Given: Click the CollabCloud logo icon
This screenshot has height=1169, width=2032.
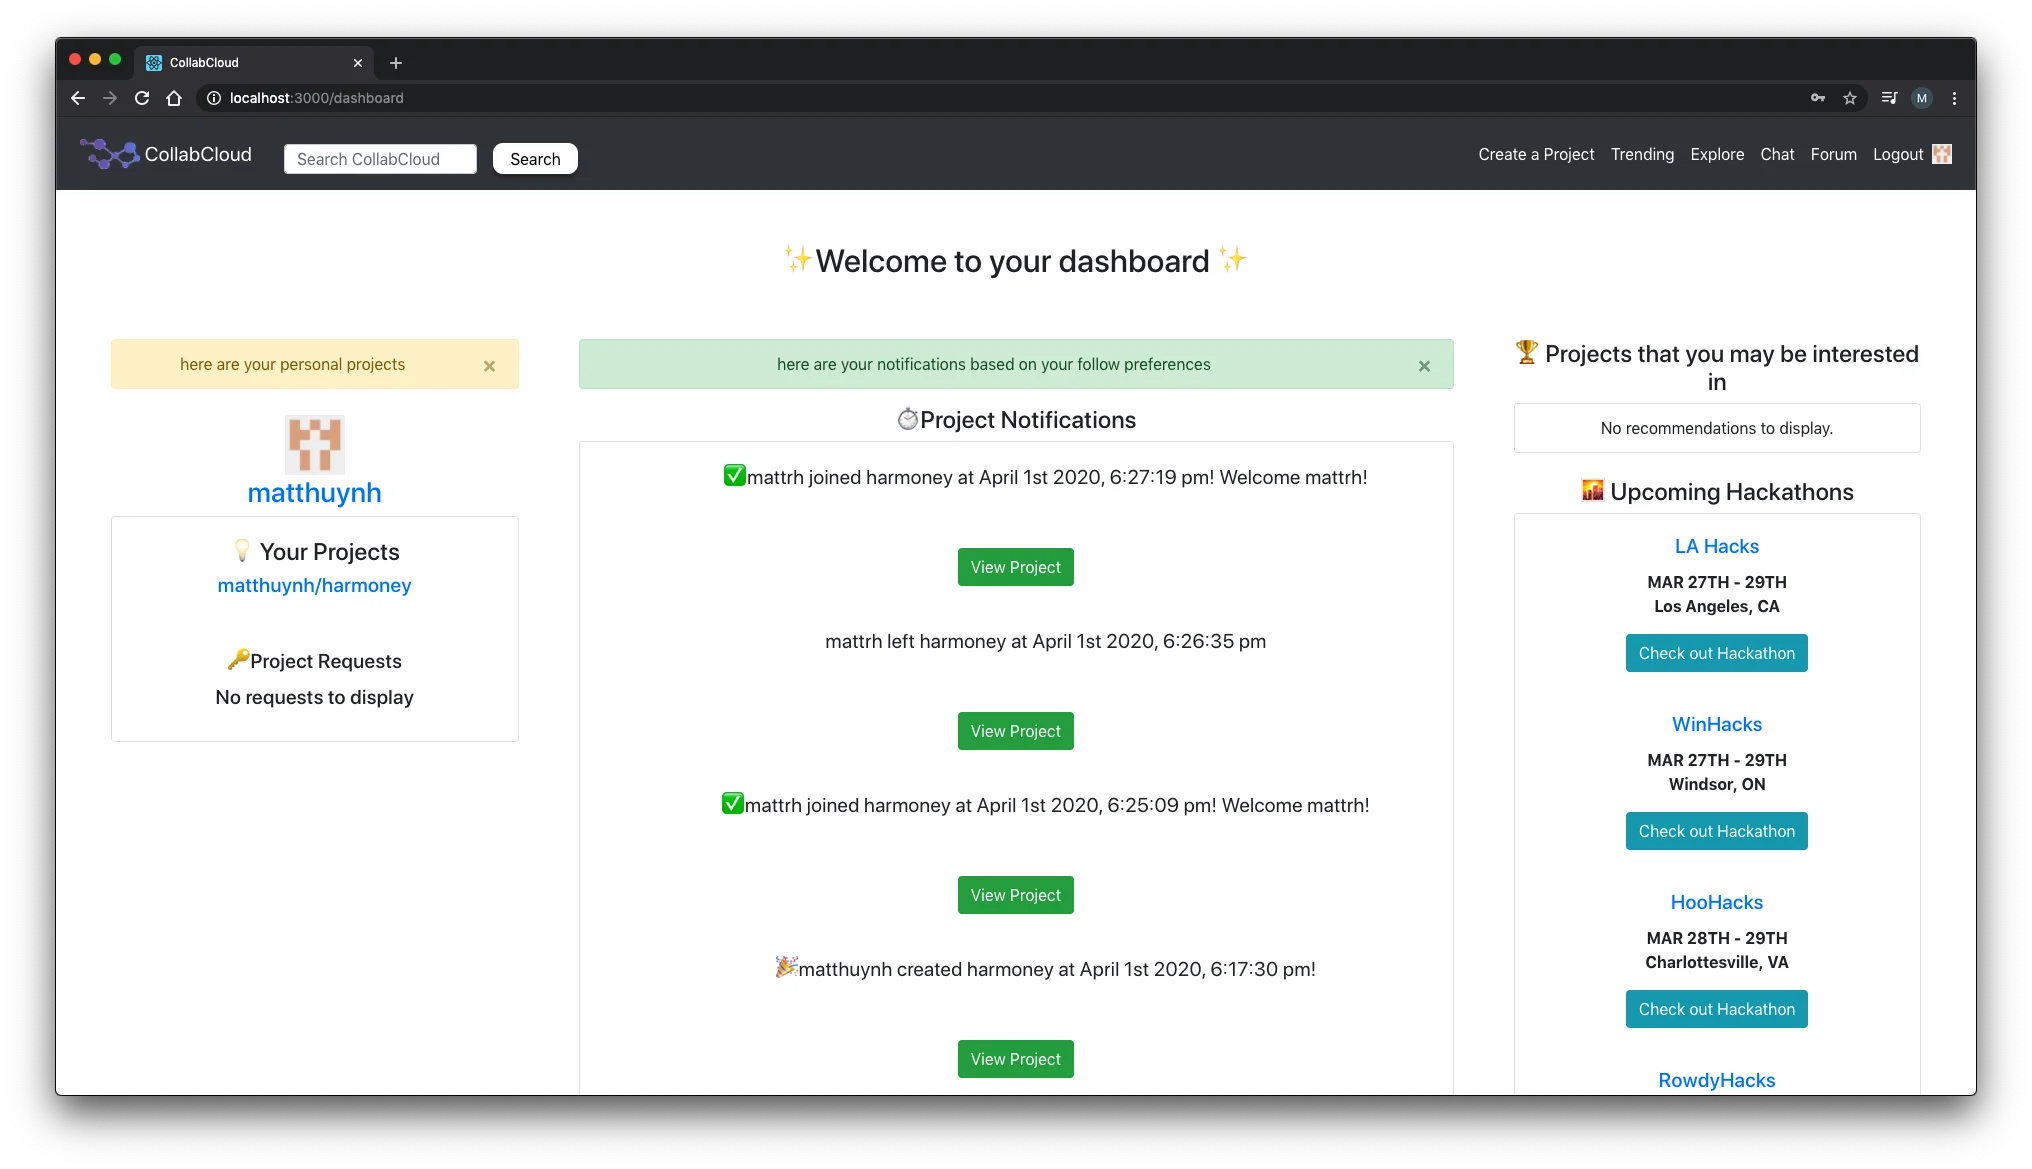Looking at the screenshot, I should (110, 154).
